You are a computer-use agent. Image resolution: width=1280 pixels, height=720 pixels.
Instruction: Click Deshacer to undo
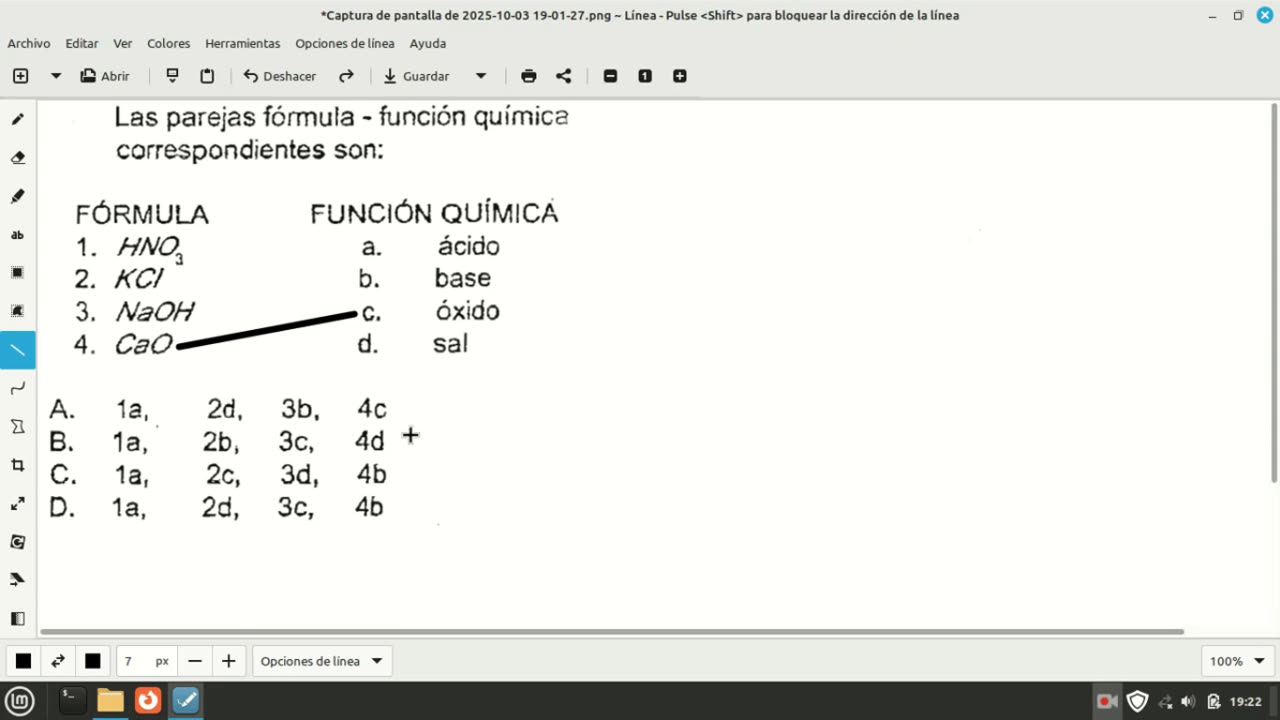coord(280,76)
